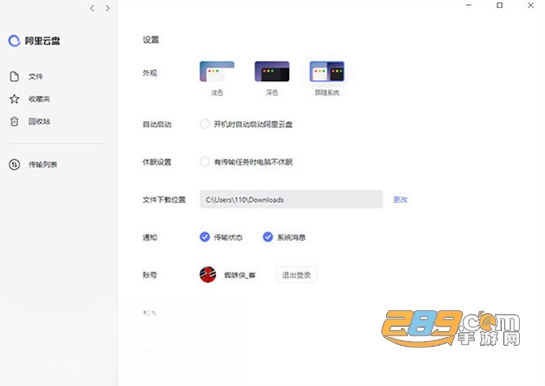545x386 pixels.
Task: Open the 传输列表 transfer icon
Action: [x=14, y=164]
